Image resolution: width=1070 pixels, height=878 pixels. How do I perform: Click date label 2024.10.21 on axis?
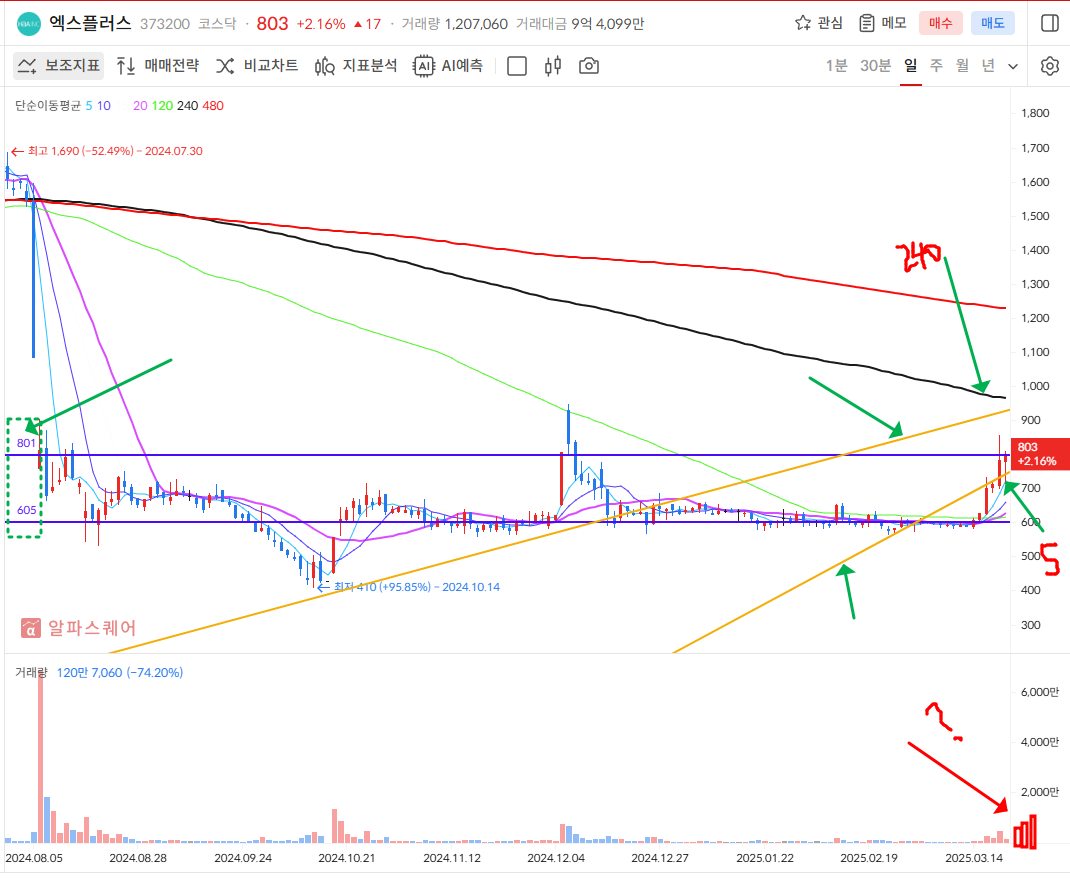tap(347, 858)
